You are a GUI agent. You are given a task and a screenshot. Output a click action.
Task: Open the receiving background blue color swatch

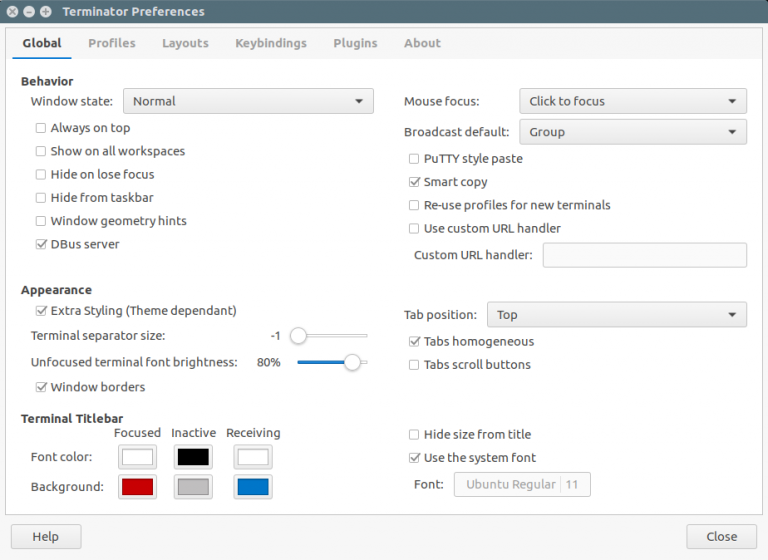[x=253, y=487]
